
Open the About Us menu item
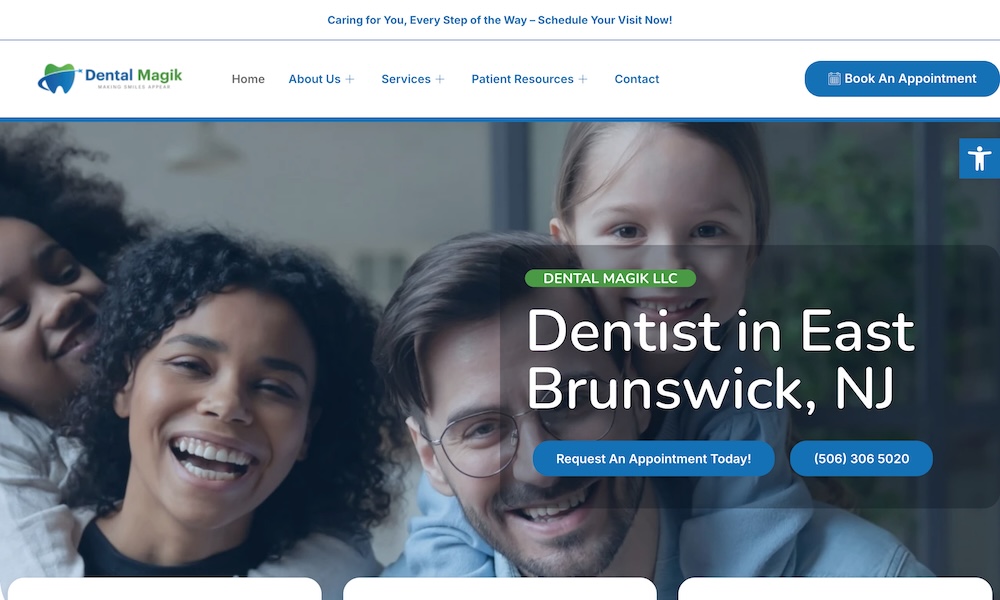tap(314, 79)
